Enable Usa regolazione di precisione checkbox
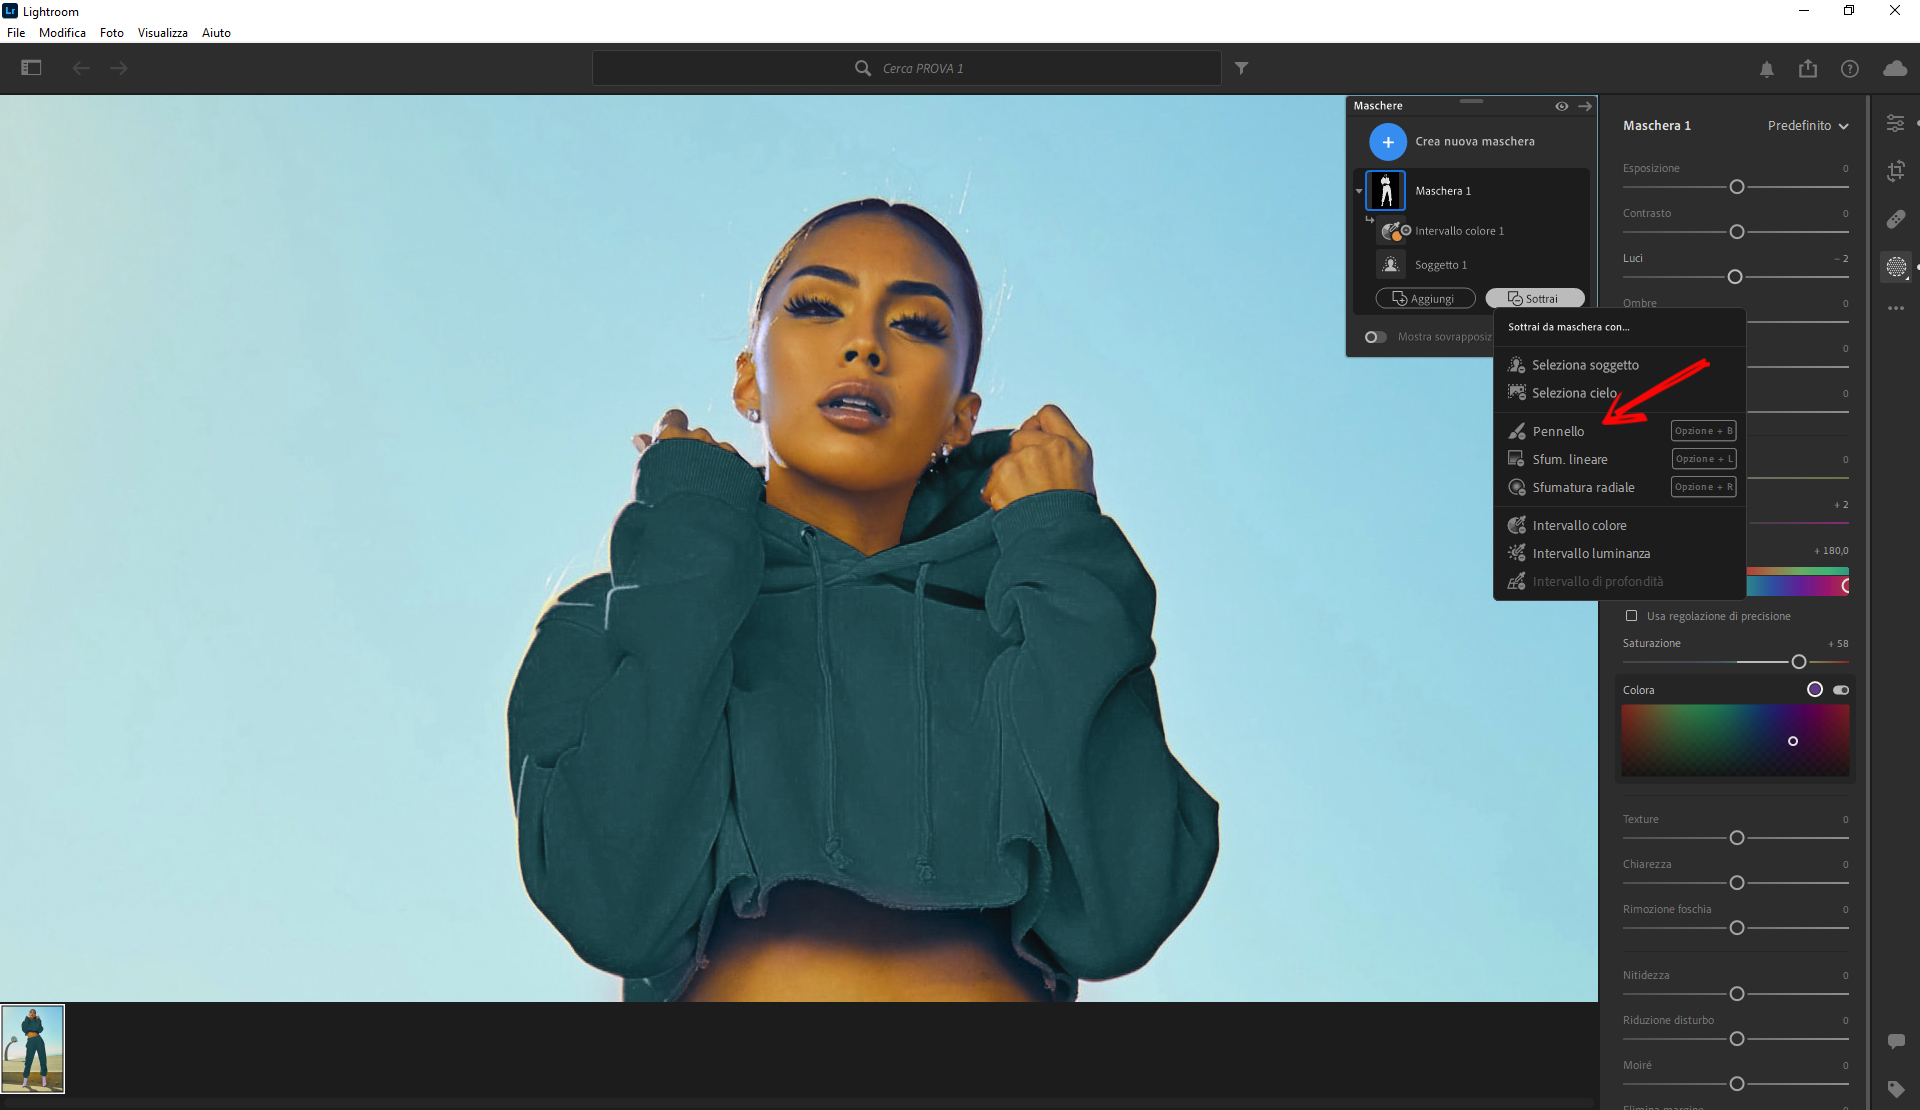The height and width of the screenshot is (1110, 1920). [1632, 616]
